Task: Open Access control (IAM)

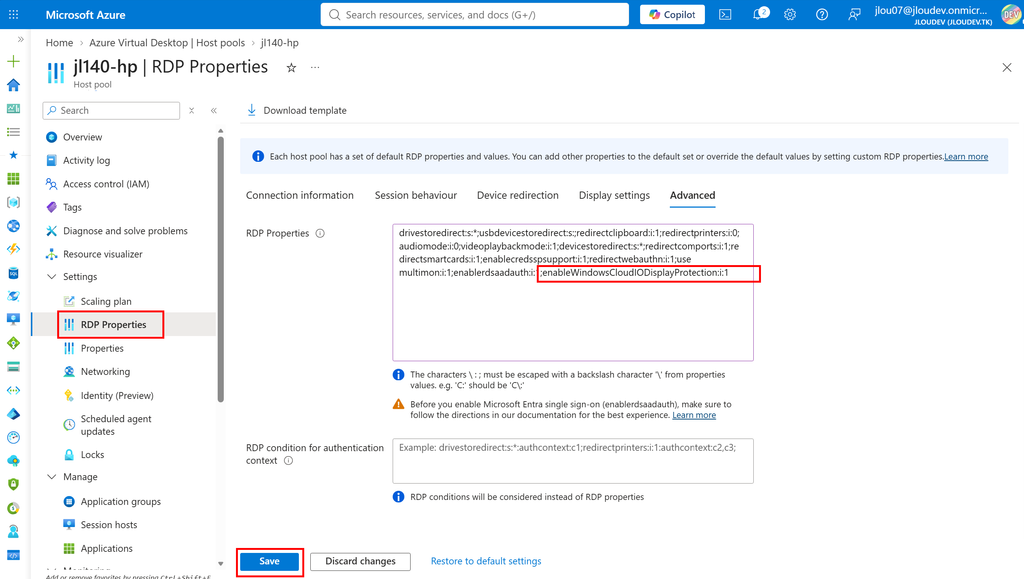Action: 106,184
